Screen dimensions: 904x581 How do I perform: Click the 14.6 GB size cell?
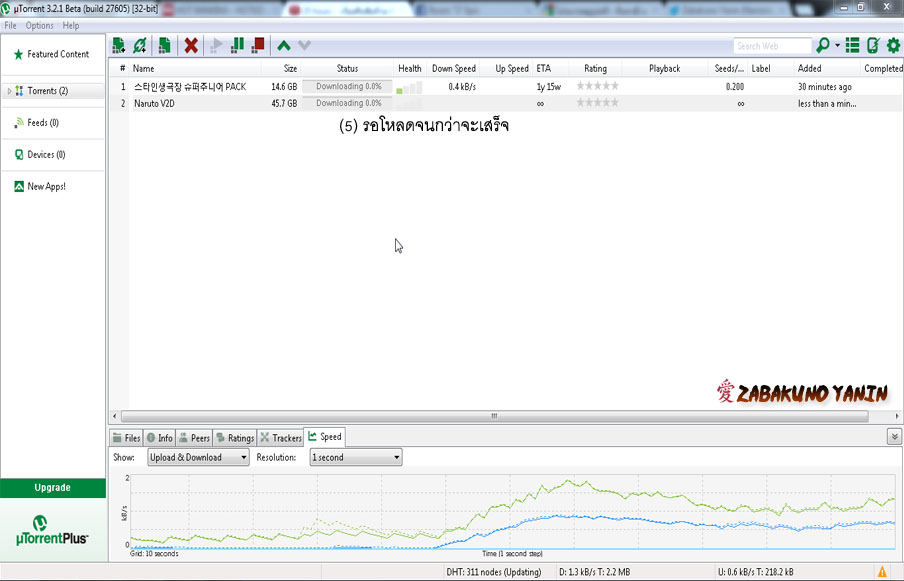pos(284,86)
